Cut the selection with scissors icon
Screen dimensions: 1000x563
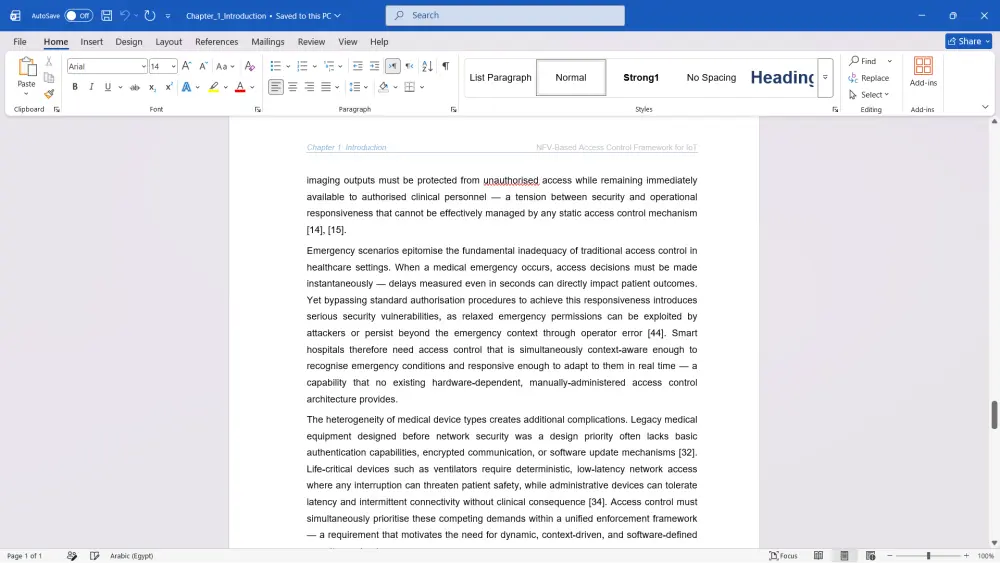49,62
